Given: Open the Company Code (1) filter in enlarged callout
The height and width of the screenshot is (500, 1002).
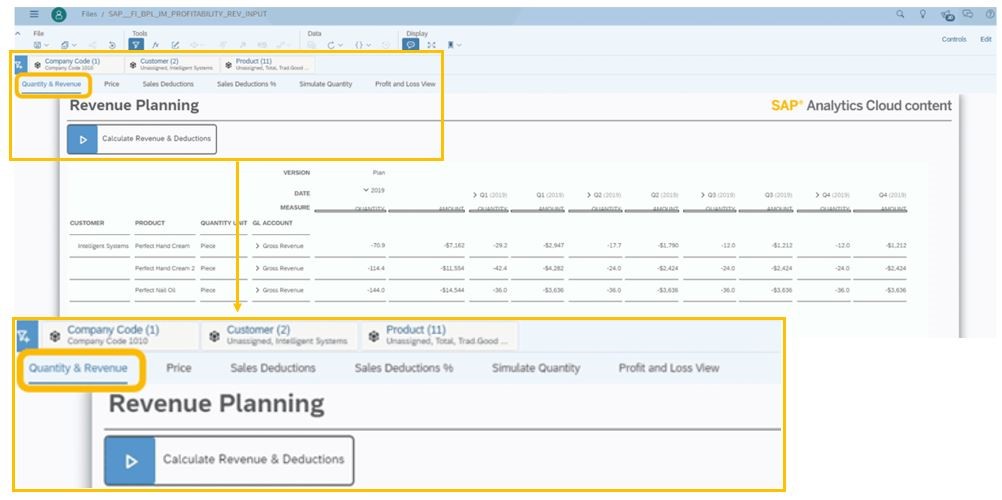Looking at the screenshot, I should coord(121,335).
